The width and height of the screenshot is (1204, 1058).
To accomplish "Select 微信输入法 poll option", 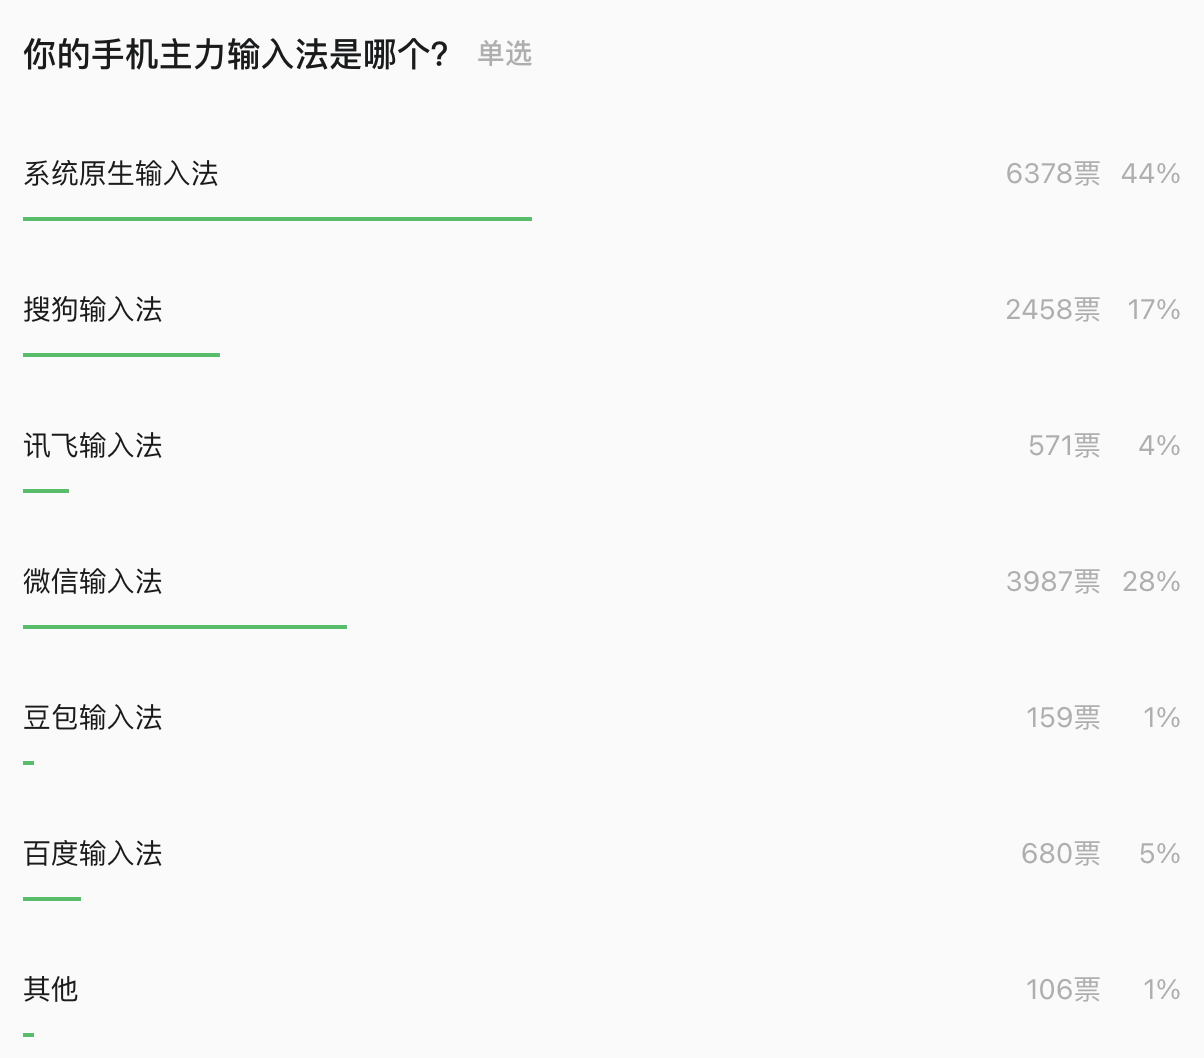I will (x=93, y=582).
